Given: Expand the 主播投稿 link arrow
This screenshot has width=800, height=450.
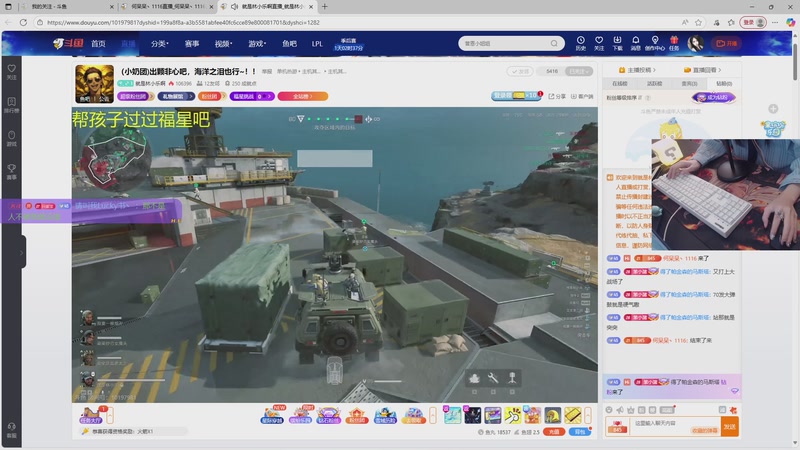Looking at the screenshot, I should [x=654, y=70].
